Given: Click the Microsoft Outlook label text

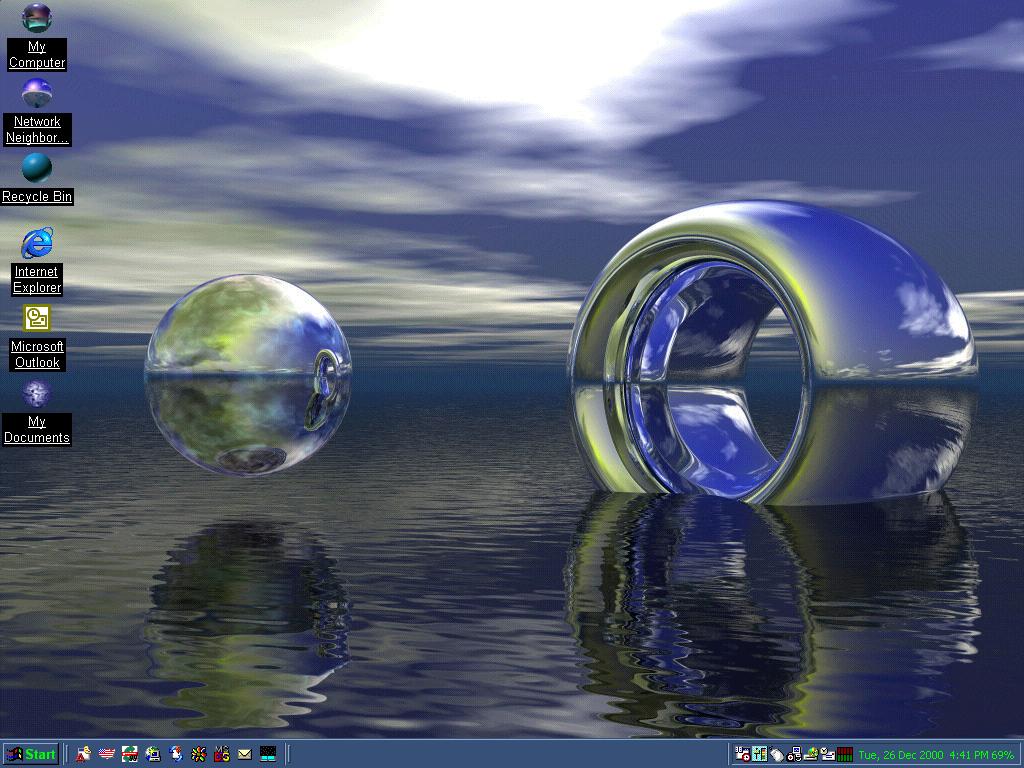Looking at the screenshot, I should pyautogui.click(x=37, y=355).
